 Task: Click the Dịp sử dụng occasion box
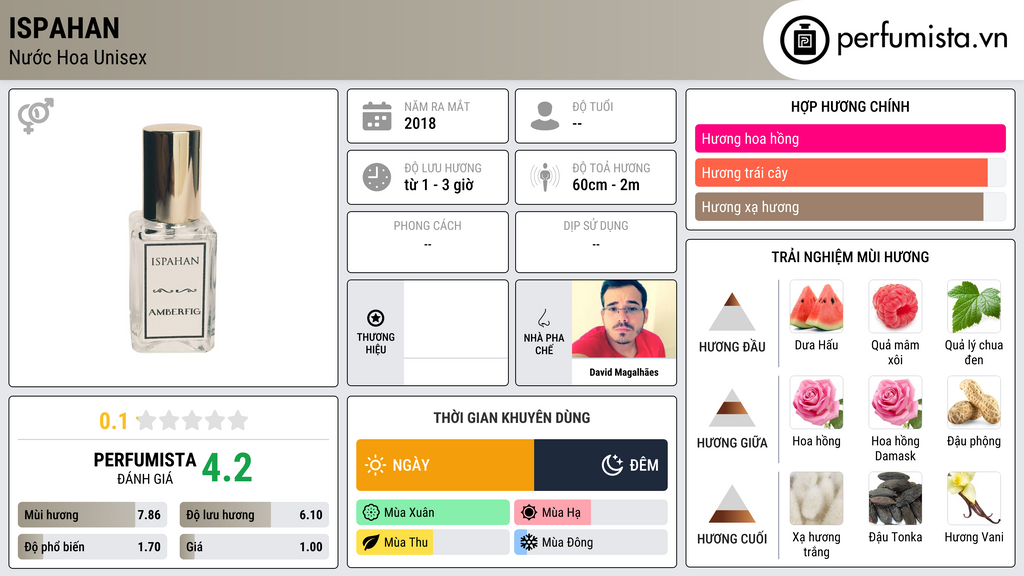[x=596, y=242]
